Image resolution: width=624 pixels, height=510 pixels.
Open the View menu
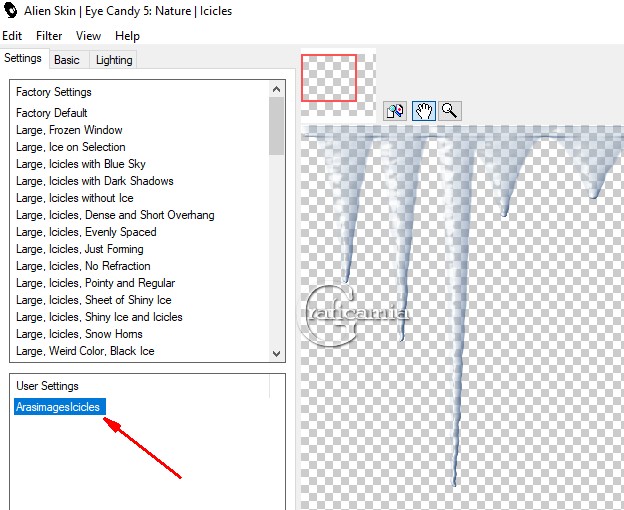coord(88,36)
